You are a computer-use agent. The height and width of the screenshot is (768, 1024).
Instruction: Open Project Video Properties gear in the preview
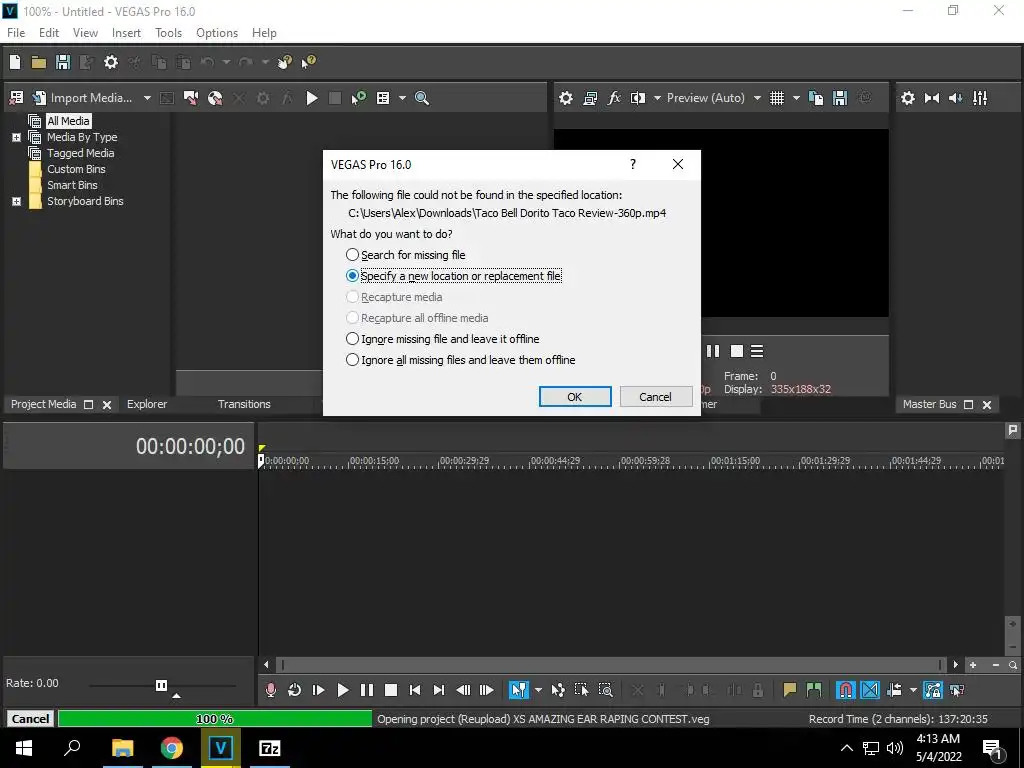(566, 98)
